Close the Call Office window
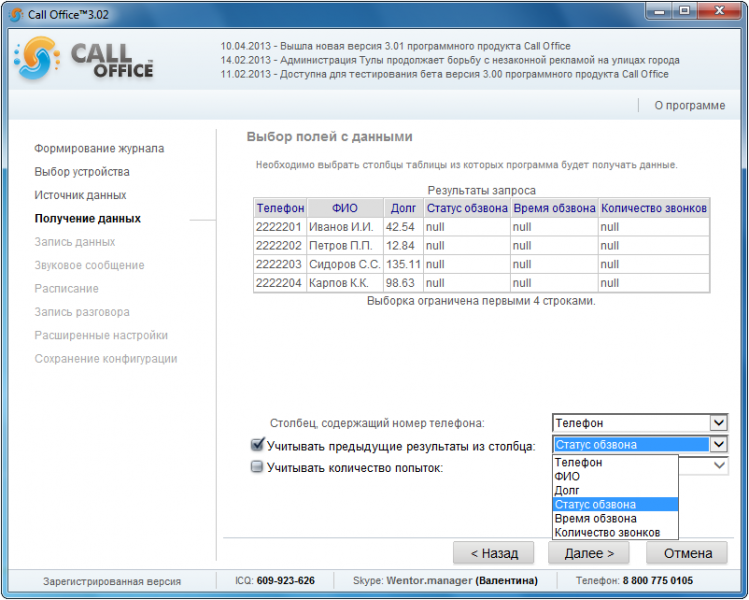 click(x=719, y=11)
